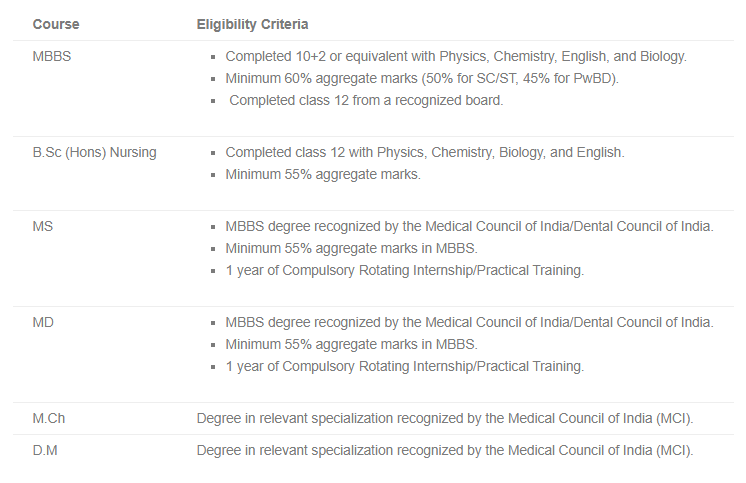
Task: Click the M.Ch eligibility criteria text
Action: click(445, 418)
